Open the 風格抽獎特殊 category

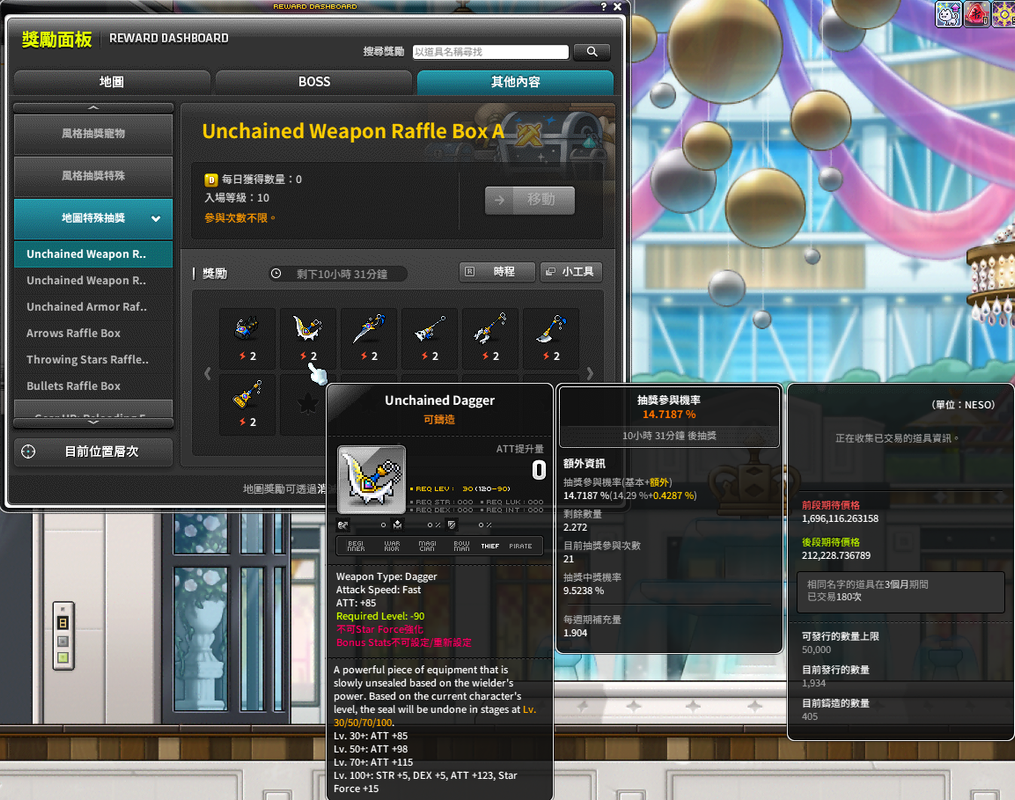(x=93, y=176)
